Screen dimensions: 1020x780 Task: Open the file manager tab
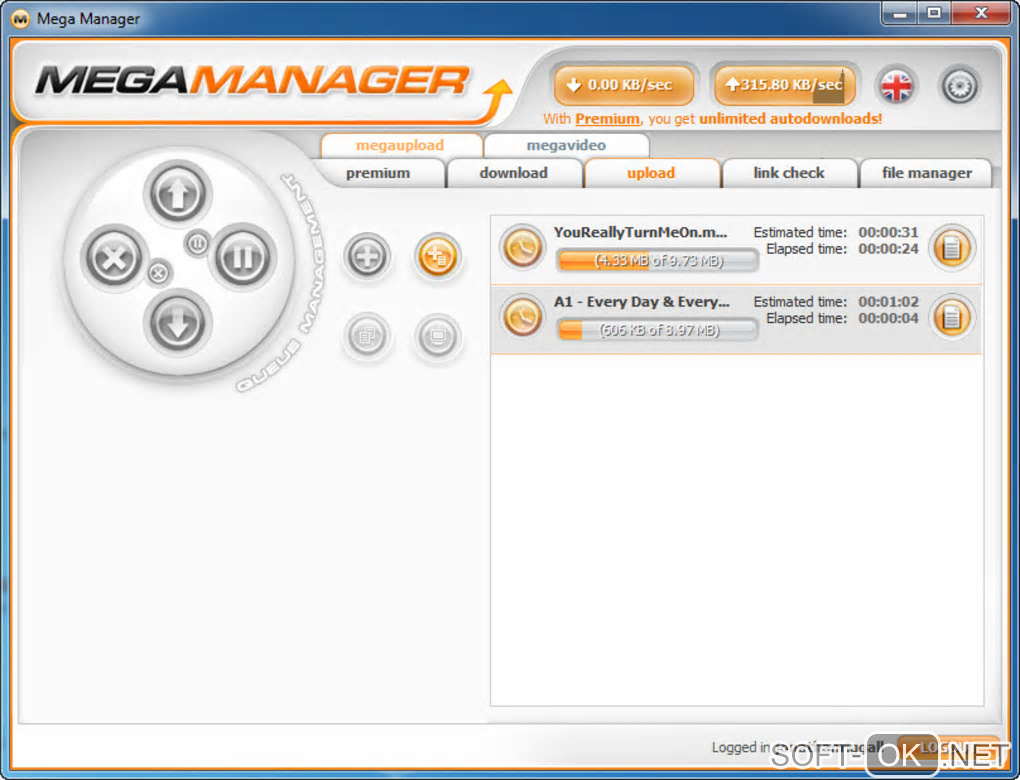(x=926, y=173)
